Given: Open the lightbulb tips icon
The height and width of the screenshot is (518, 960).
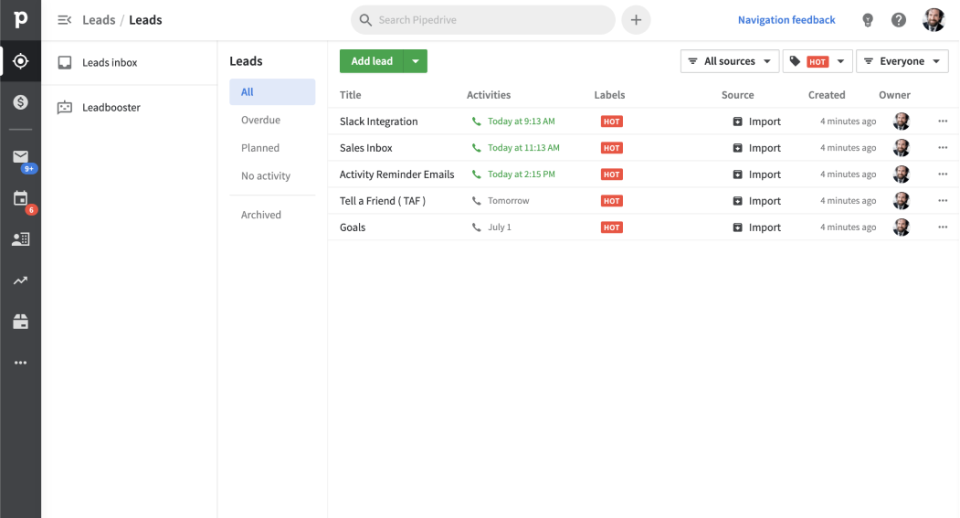Looking at the screenshot, I should pyautogui.click(x=868, y=20).
